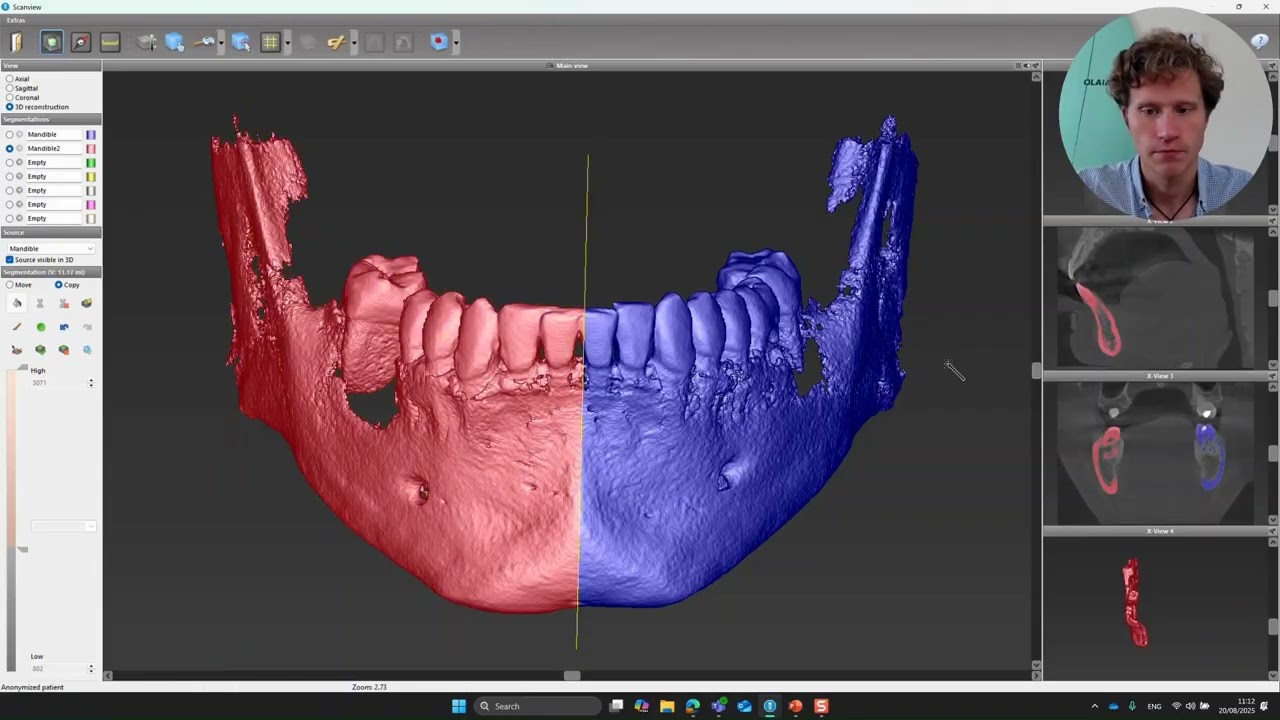Click the main view horizontal scrollbar thumb

click(572, 676)
